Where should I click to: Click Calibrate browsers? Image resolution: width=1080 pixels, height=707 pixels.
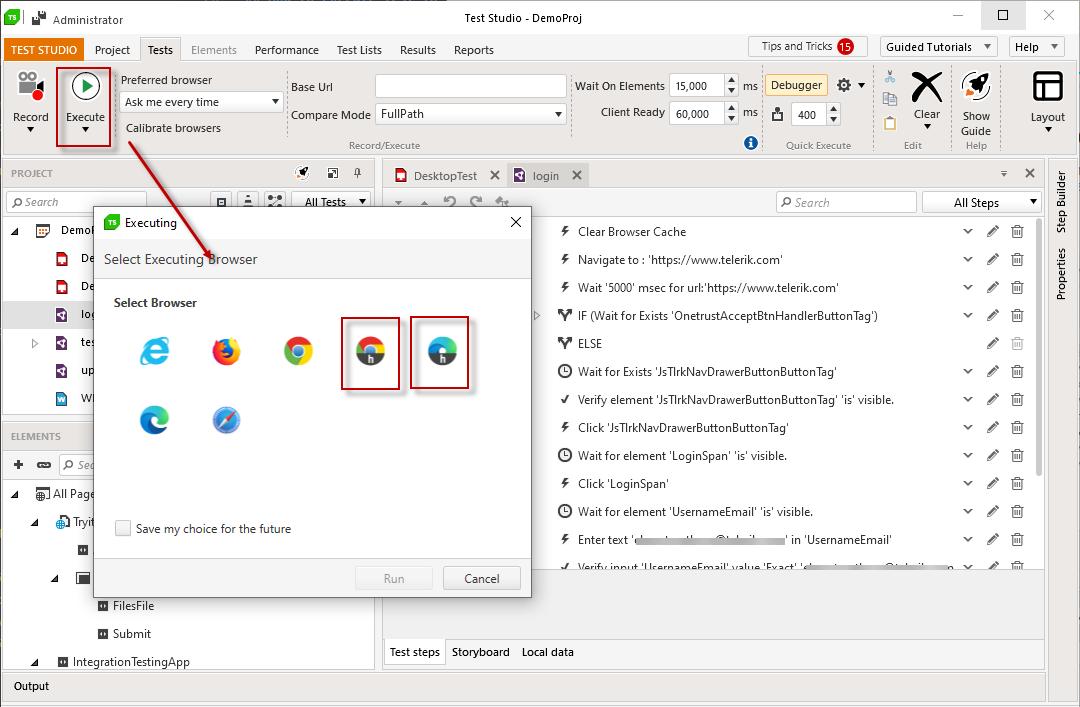click(173, 128)
